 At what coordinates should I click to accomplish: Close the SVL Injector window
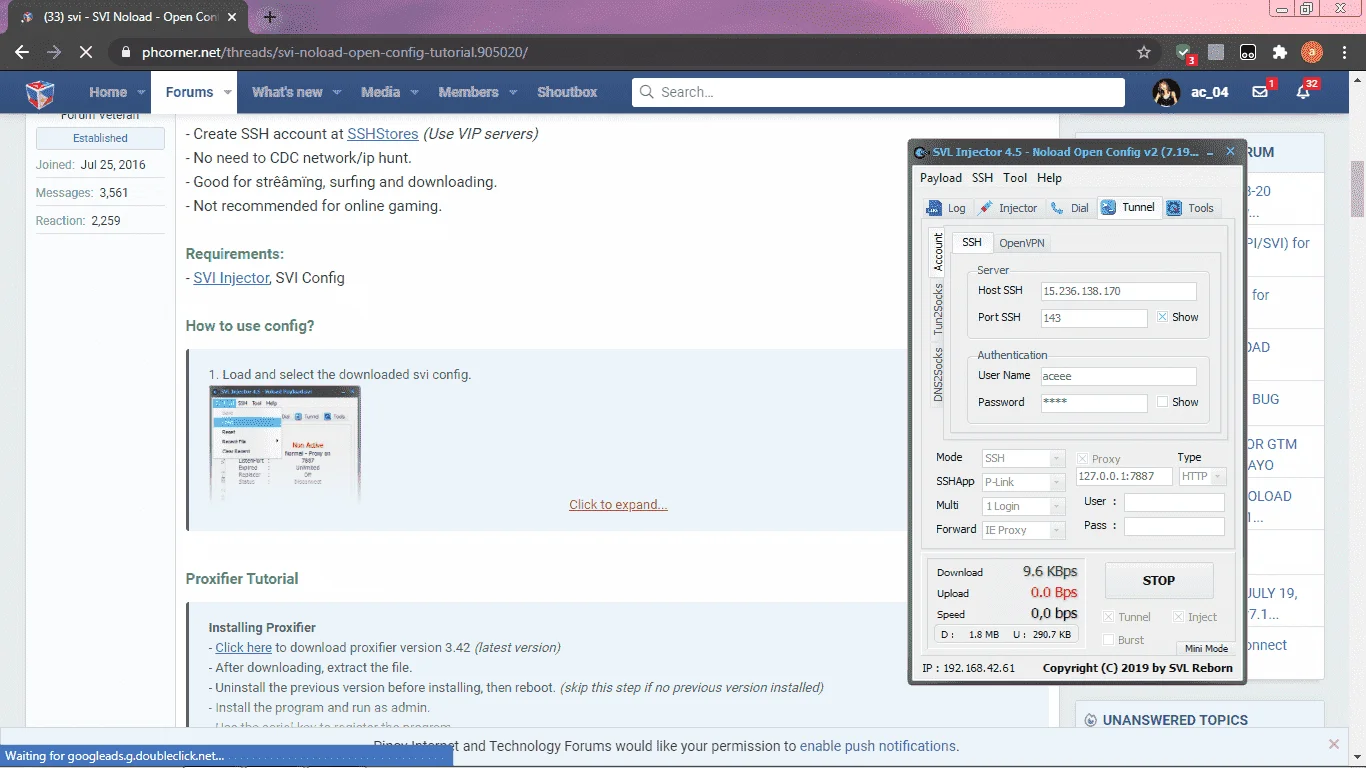coord(1231,152)
